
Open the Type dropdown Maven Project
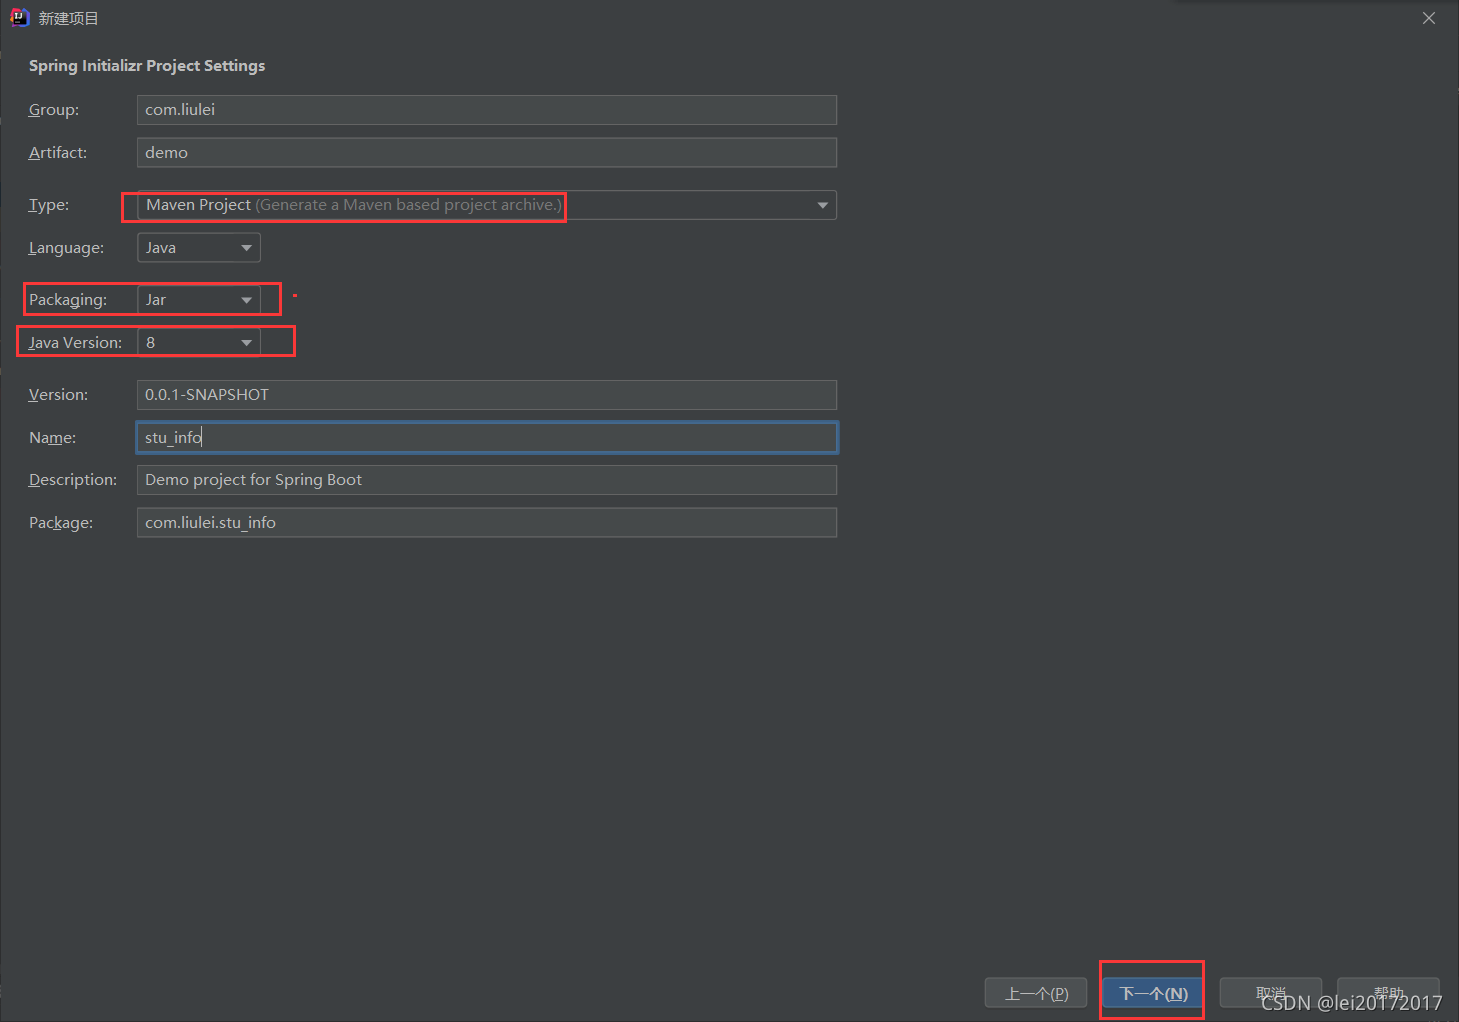click(x=487, y=205)
